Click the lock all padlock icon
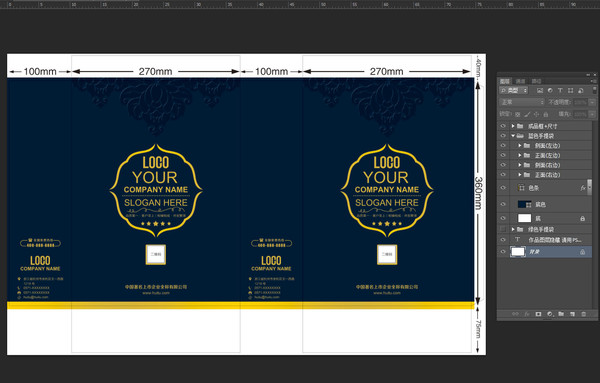The image size is (600, 383). coord(546,114)
